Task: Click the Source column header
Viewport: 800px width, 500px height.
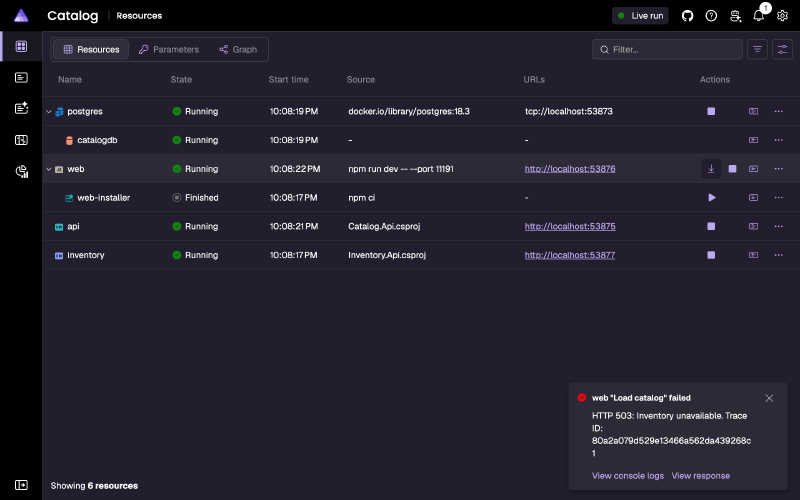Action: 361,80
